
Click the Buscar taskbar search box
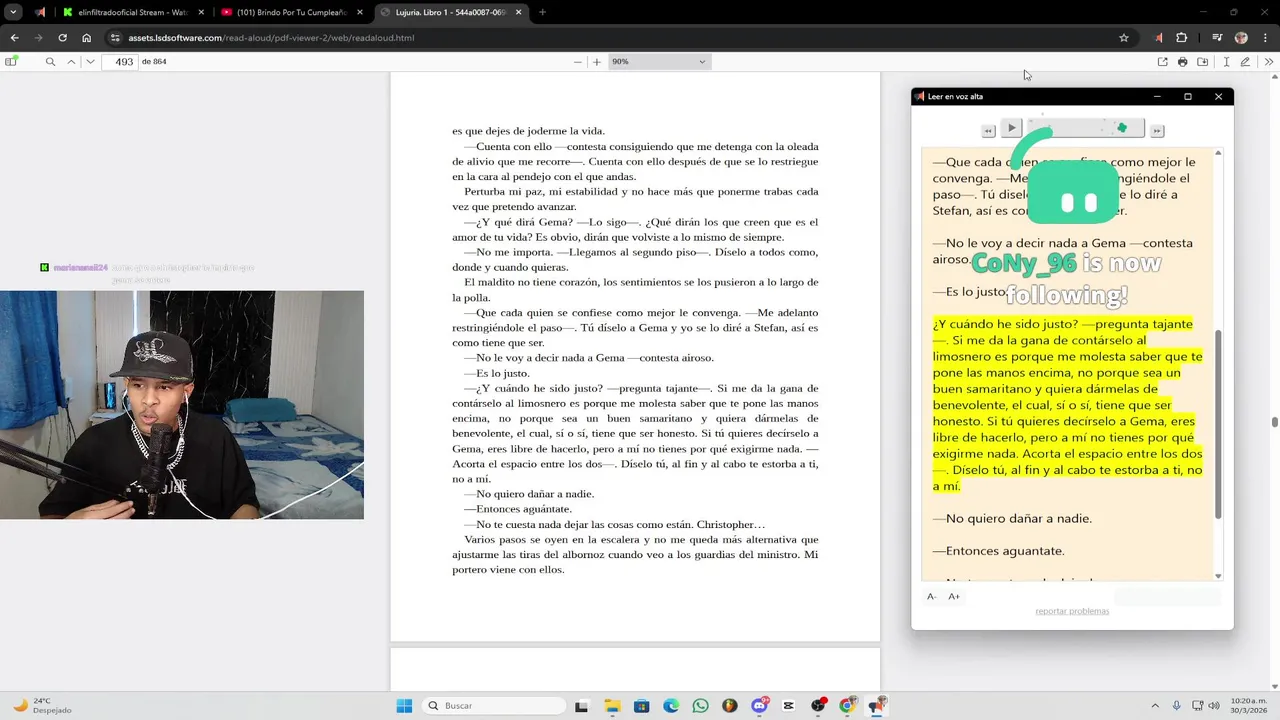point(494,706)
